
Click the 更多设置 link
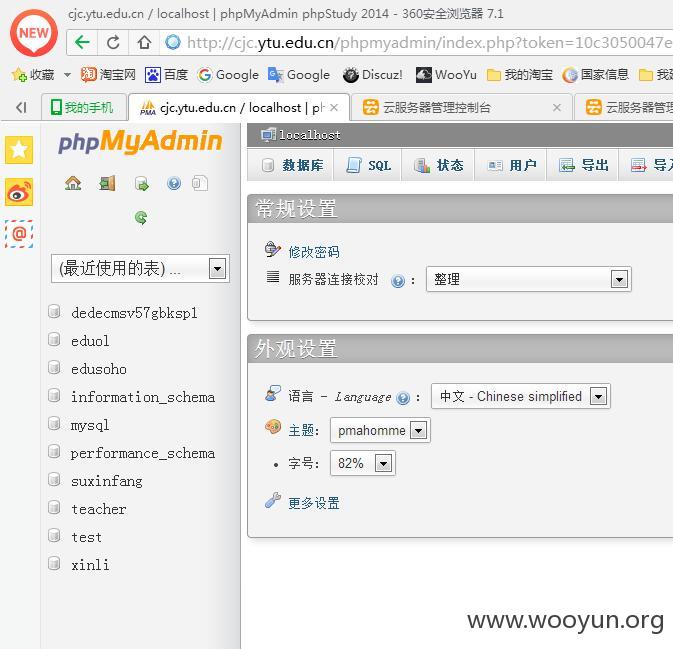(314, 503)
